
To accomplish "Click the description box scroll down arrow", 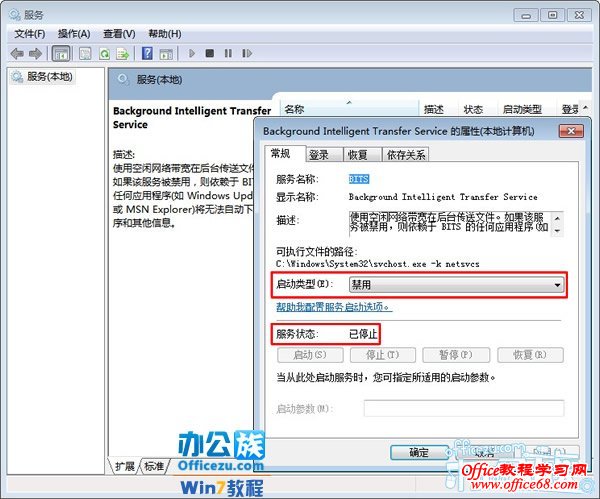I will [x=557, y=231].
